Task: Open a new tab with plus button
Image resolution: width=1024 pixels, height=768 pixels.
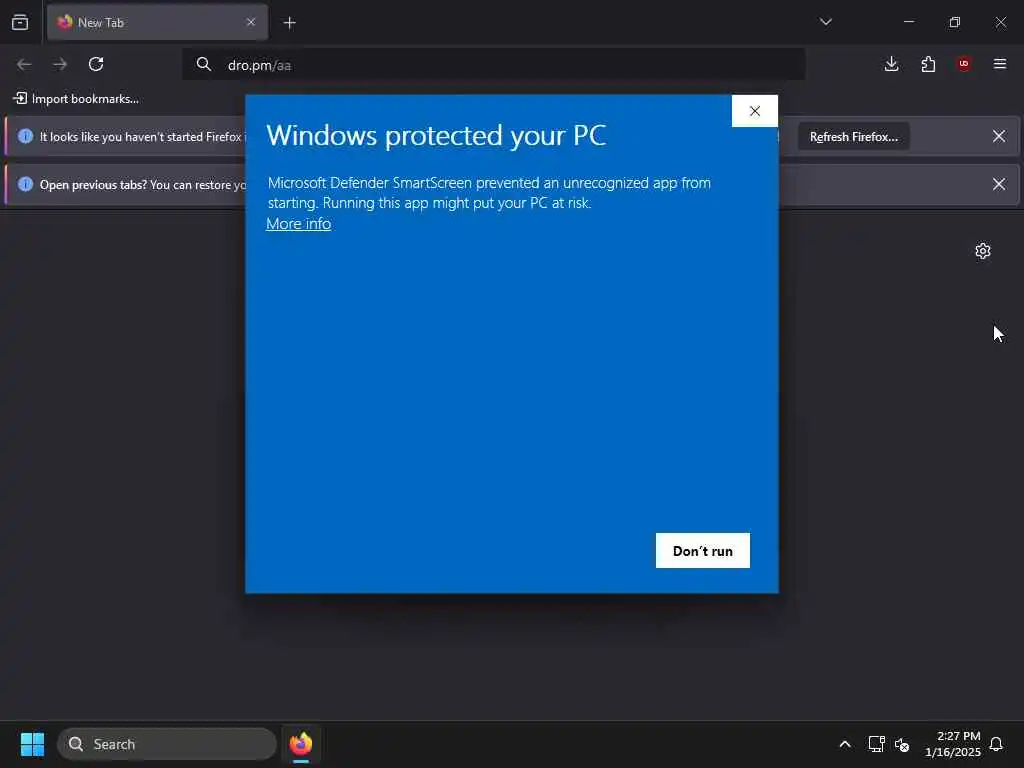Action: pos(289,23)
